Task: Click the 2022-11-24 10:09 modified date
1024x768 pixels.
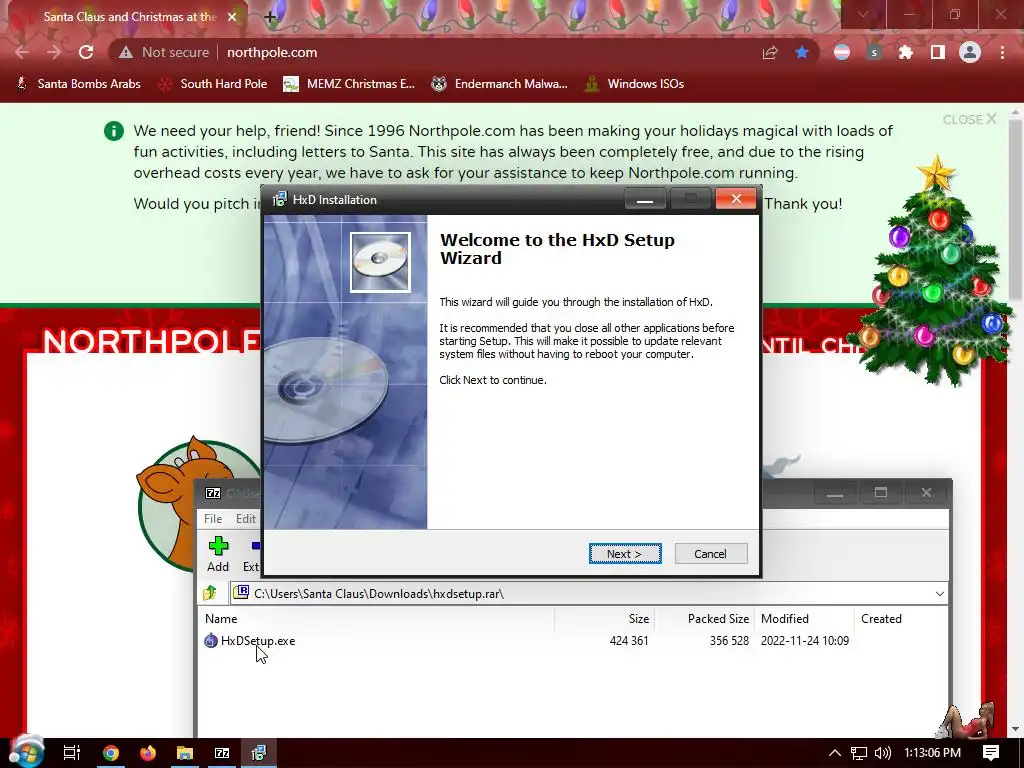Action: point(805,641)
